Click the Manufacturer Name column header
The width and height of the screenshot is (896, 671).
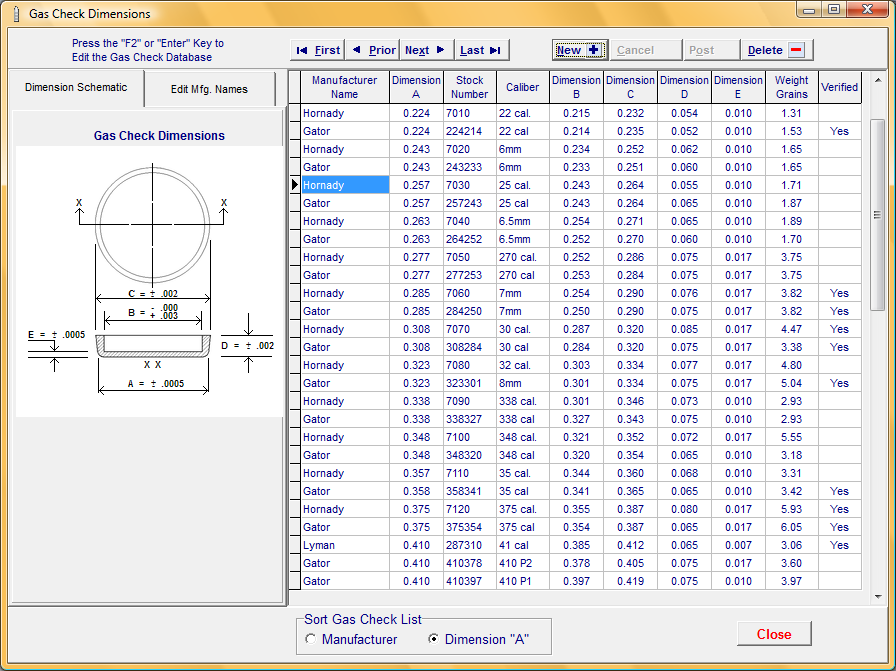coord(345,87)
